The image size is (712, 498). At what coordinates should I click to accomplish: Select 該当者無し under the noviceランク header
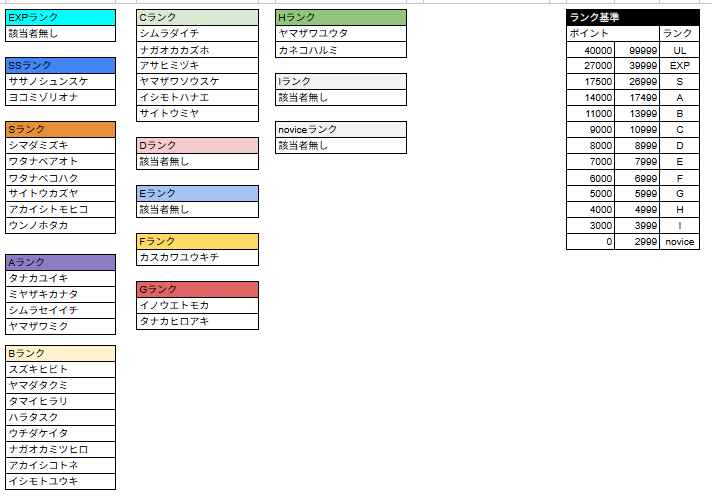click(341, 145)
